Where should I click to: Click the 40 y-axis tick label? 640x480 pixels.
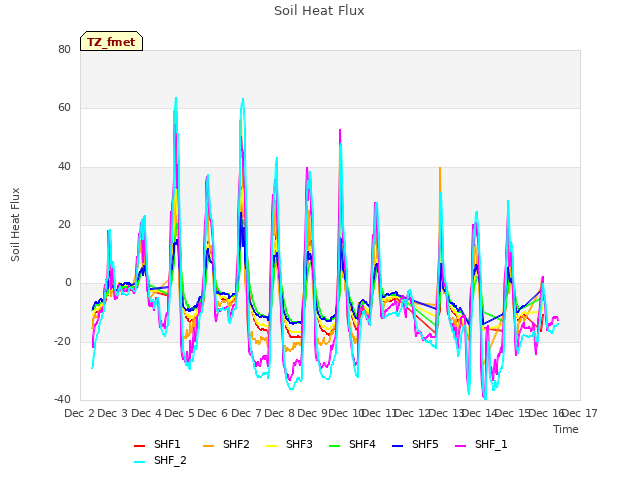tap(64, 166)
